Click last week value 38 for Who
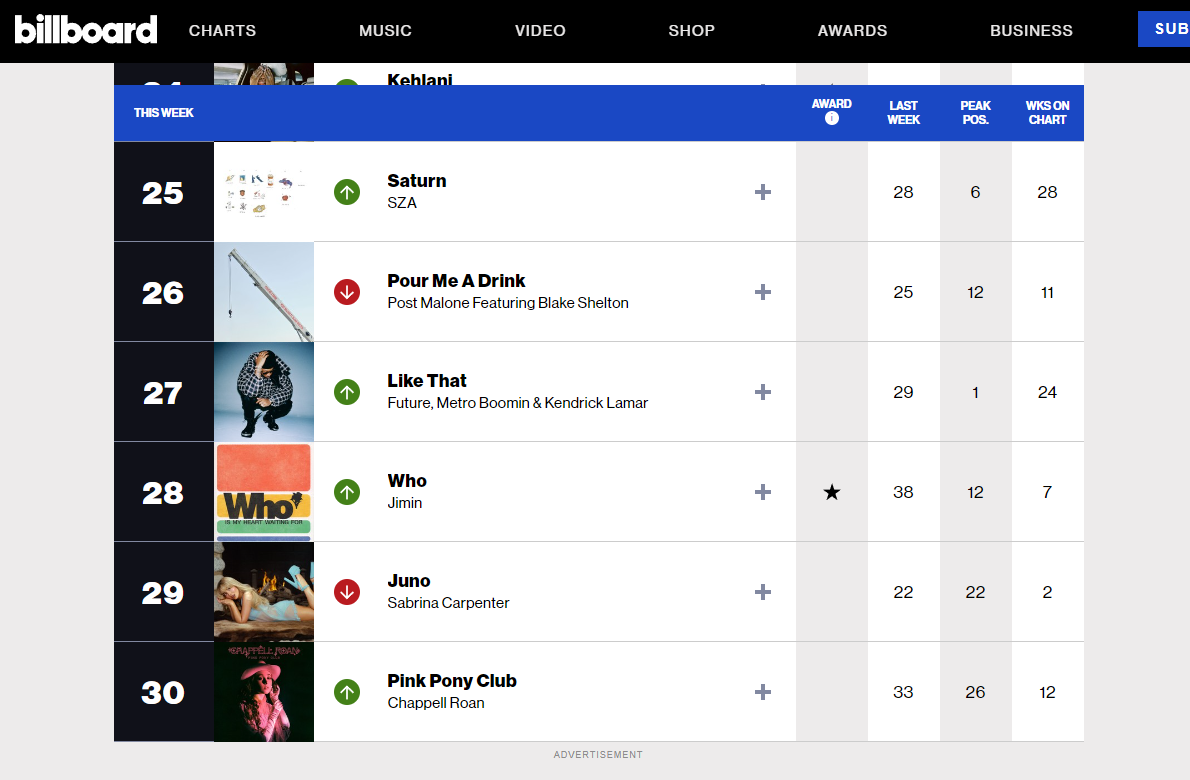Viewport: 1190px width, 780px height. 903,492
